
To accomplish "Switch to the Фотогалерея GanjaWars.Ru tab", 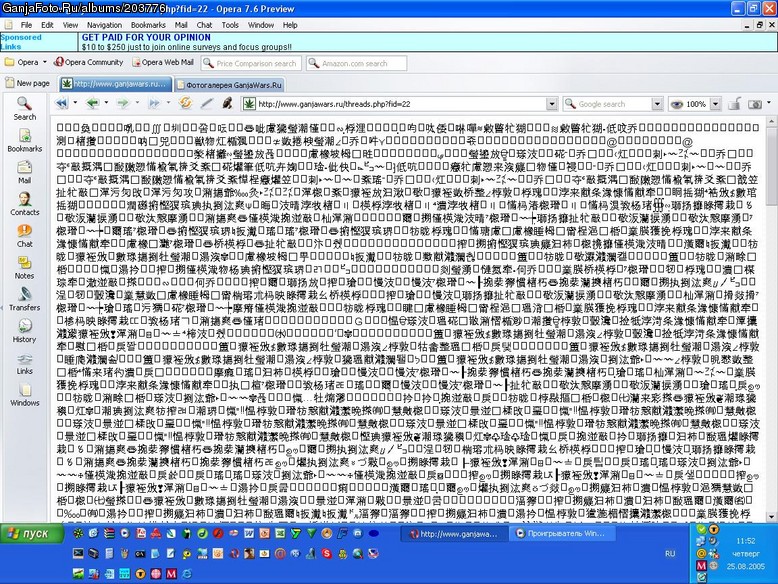I will coord(229,85).
